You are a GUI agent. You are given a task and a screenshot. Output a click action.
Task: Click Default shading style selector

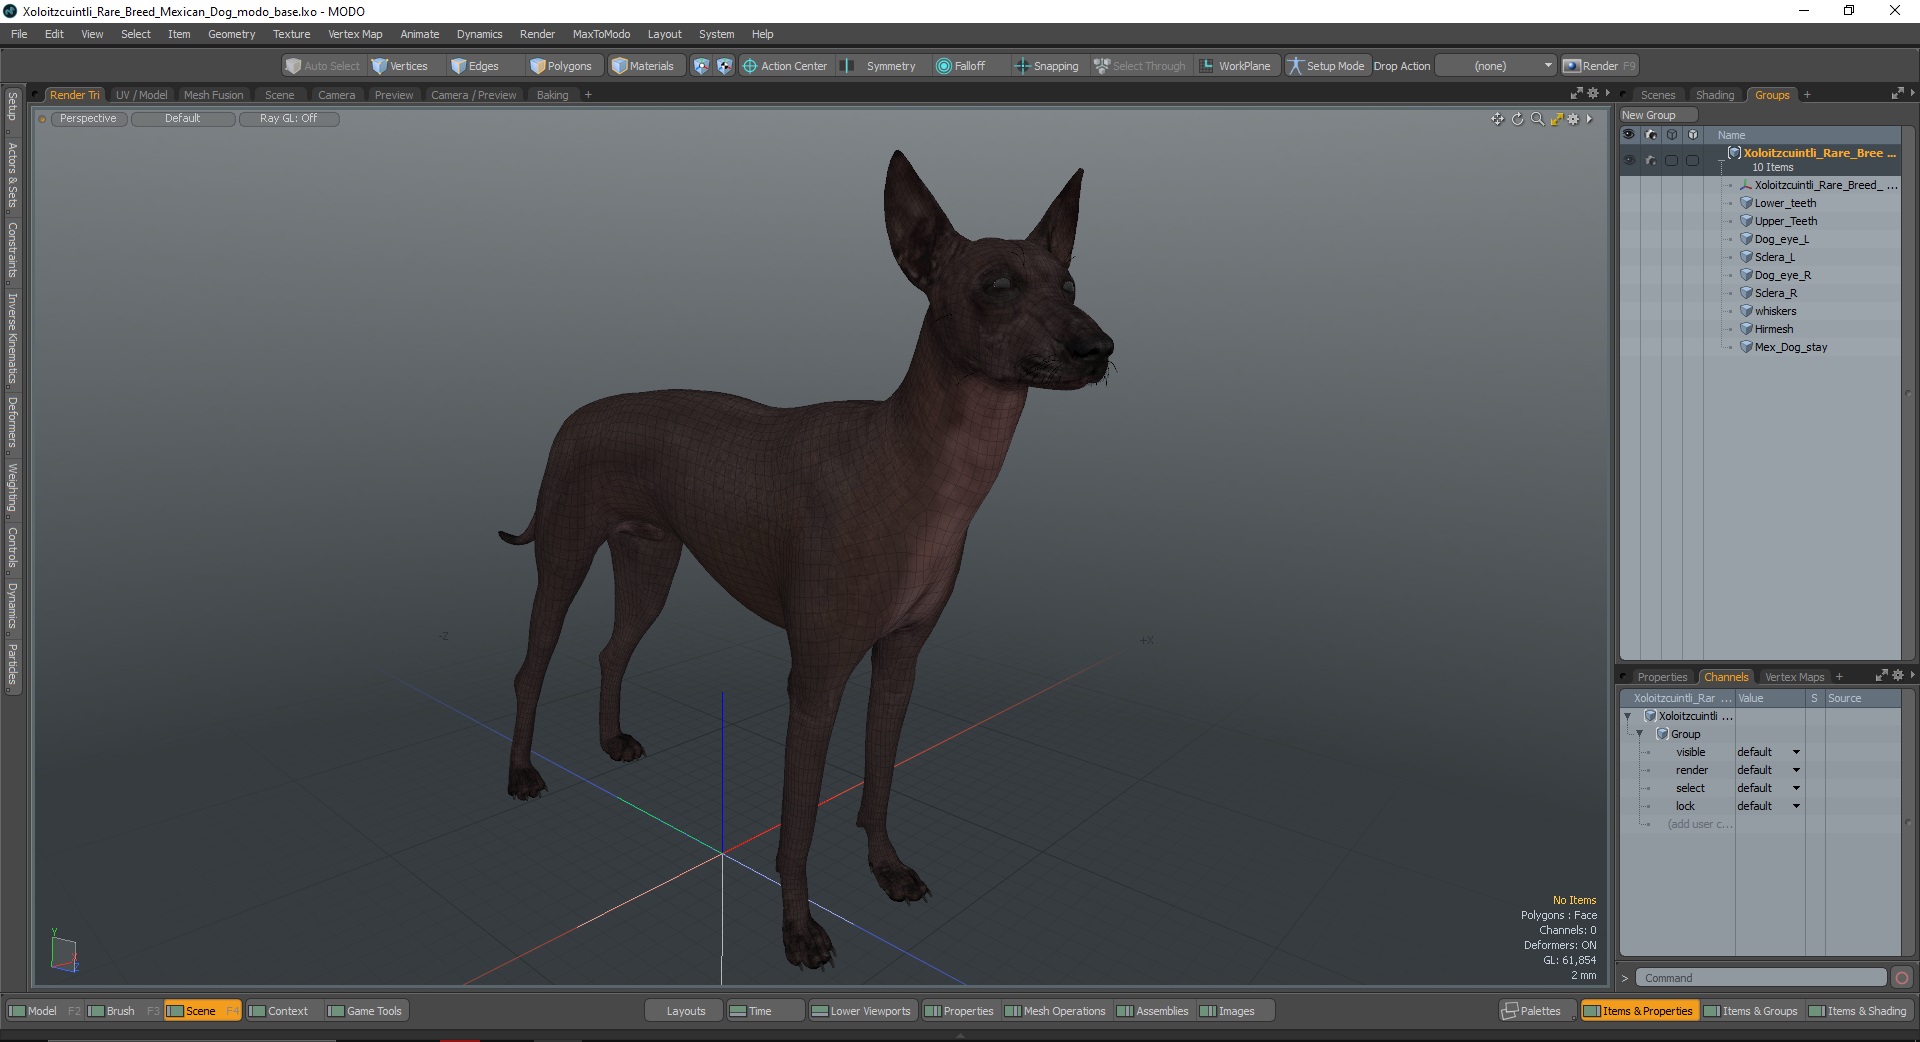tap(183, 118)
